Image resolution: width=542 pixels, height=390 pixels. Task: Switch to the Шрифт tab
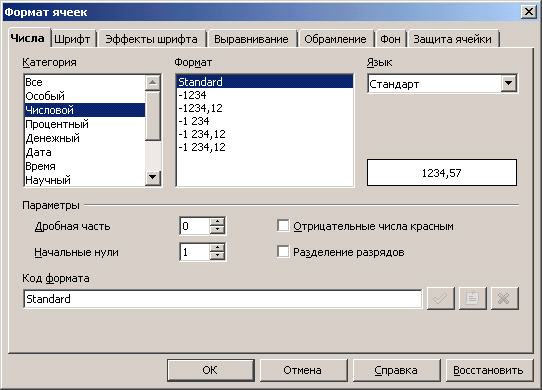(x=72, y=39)
